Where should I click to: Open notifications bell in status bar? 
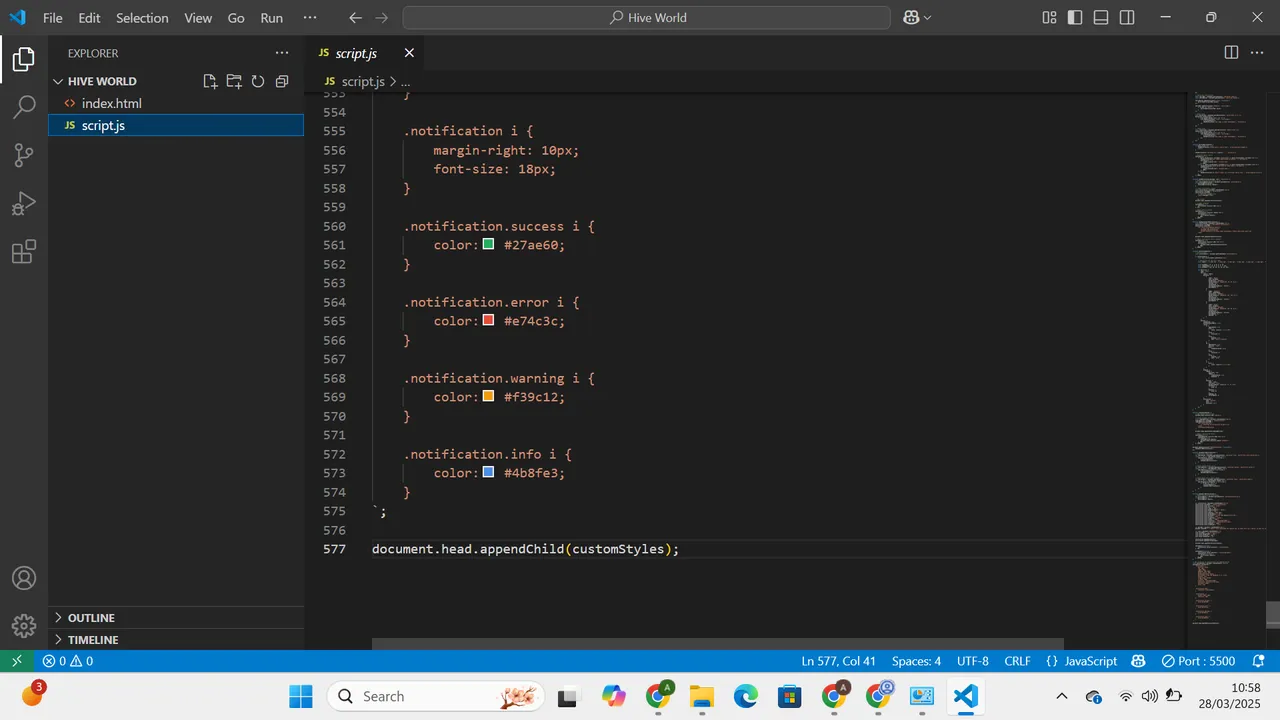pos(1259,661)
